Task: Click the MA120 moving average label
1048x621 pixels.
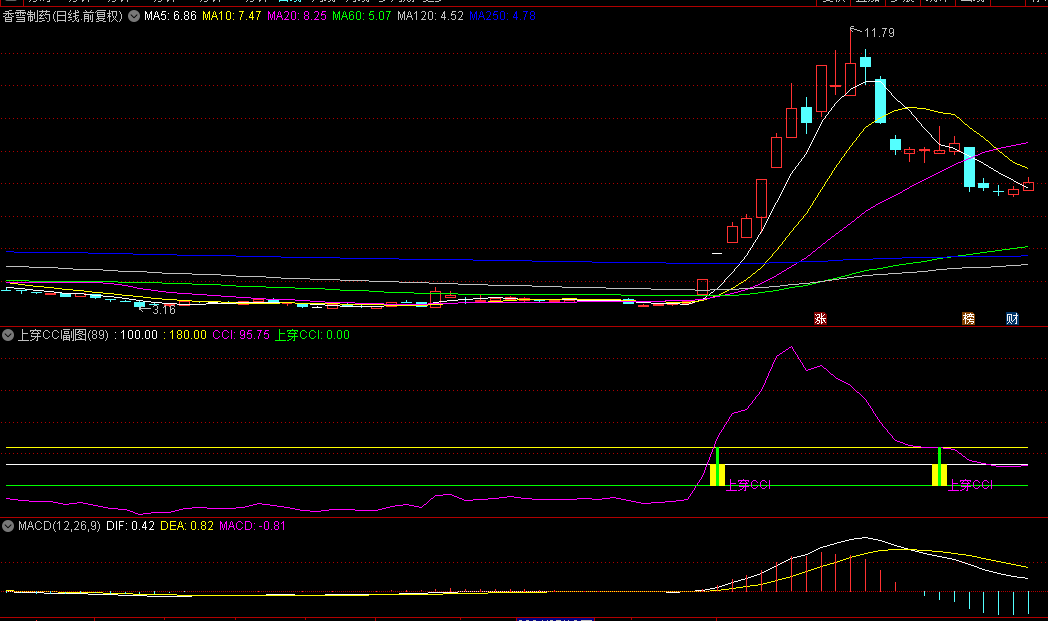Action: (x=430, y=17)
